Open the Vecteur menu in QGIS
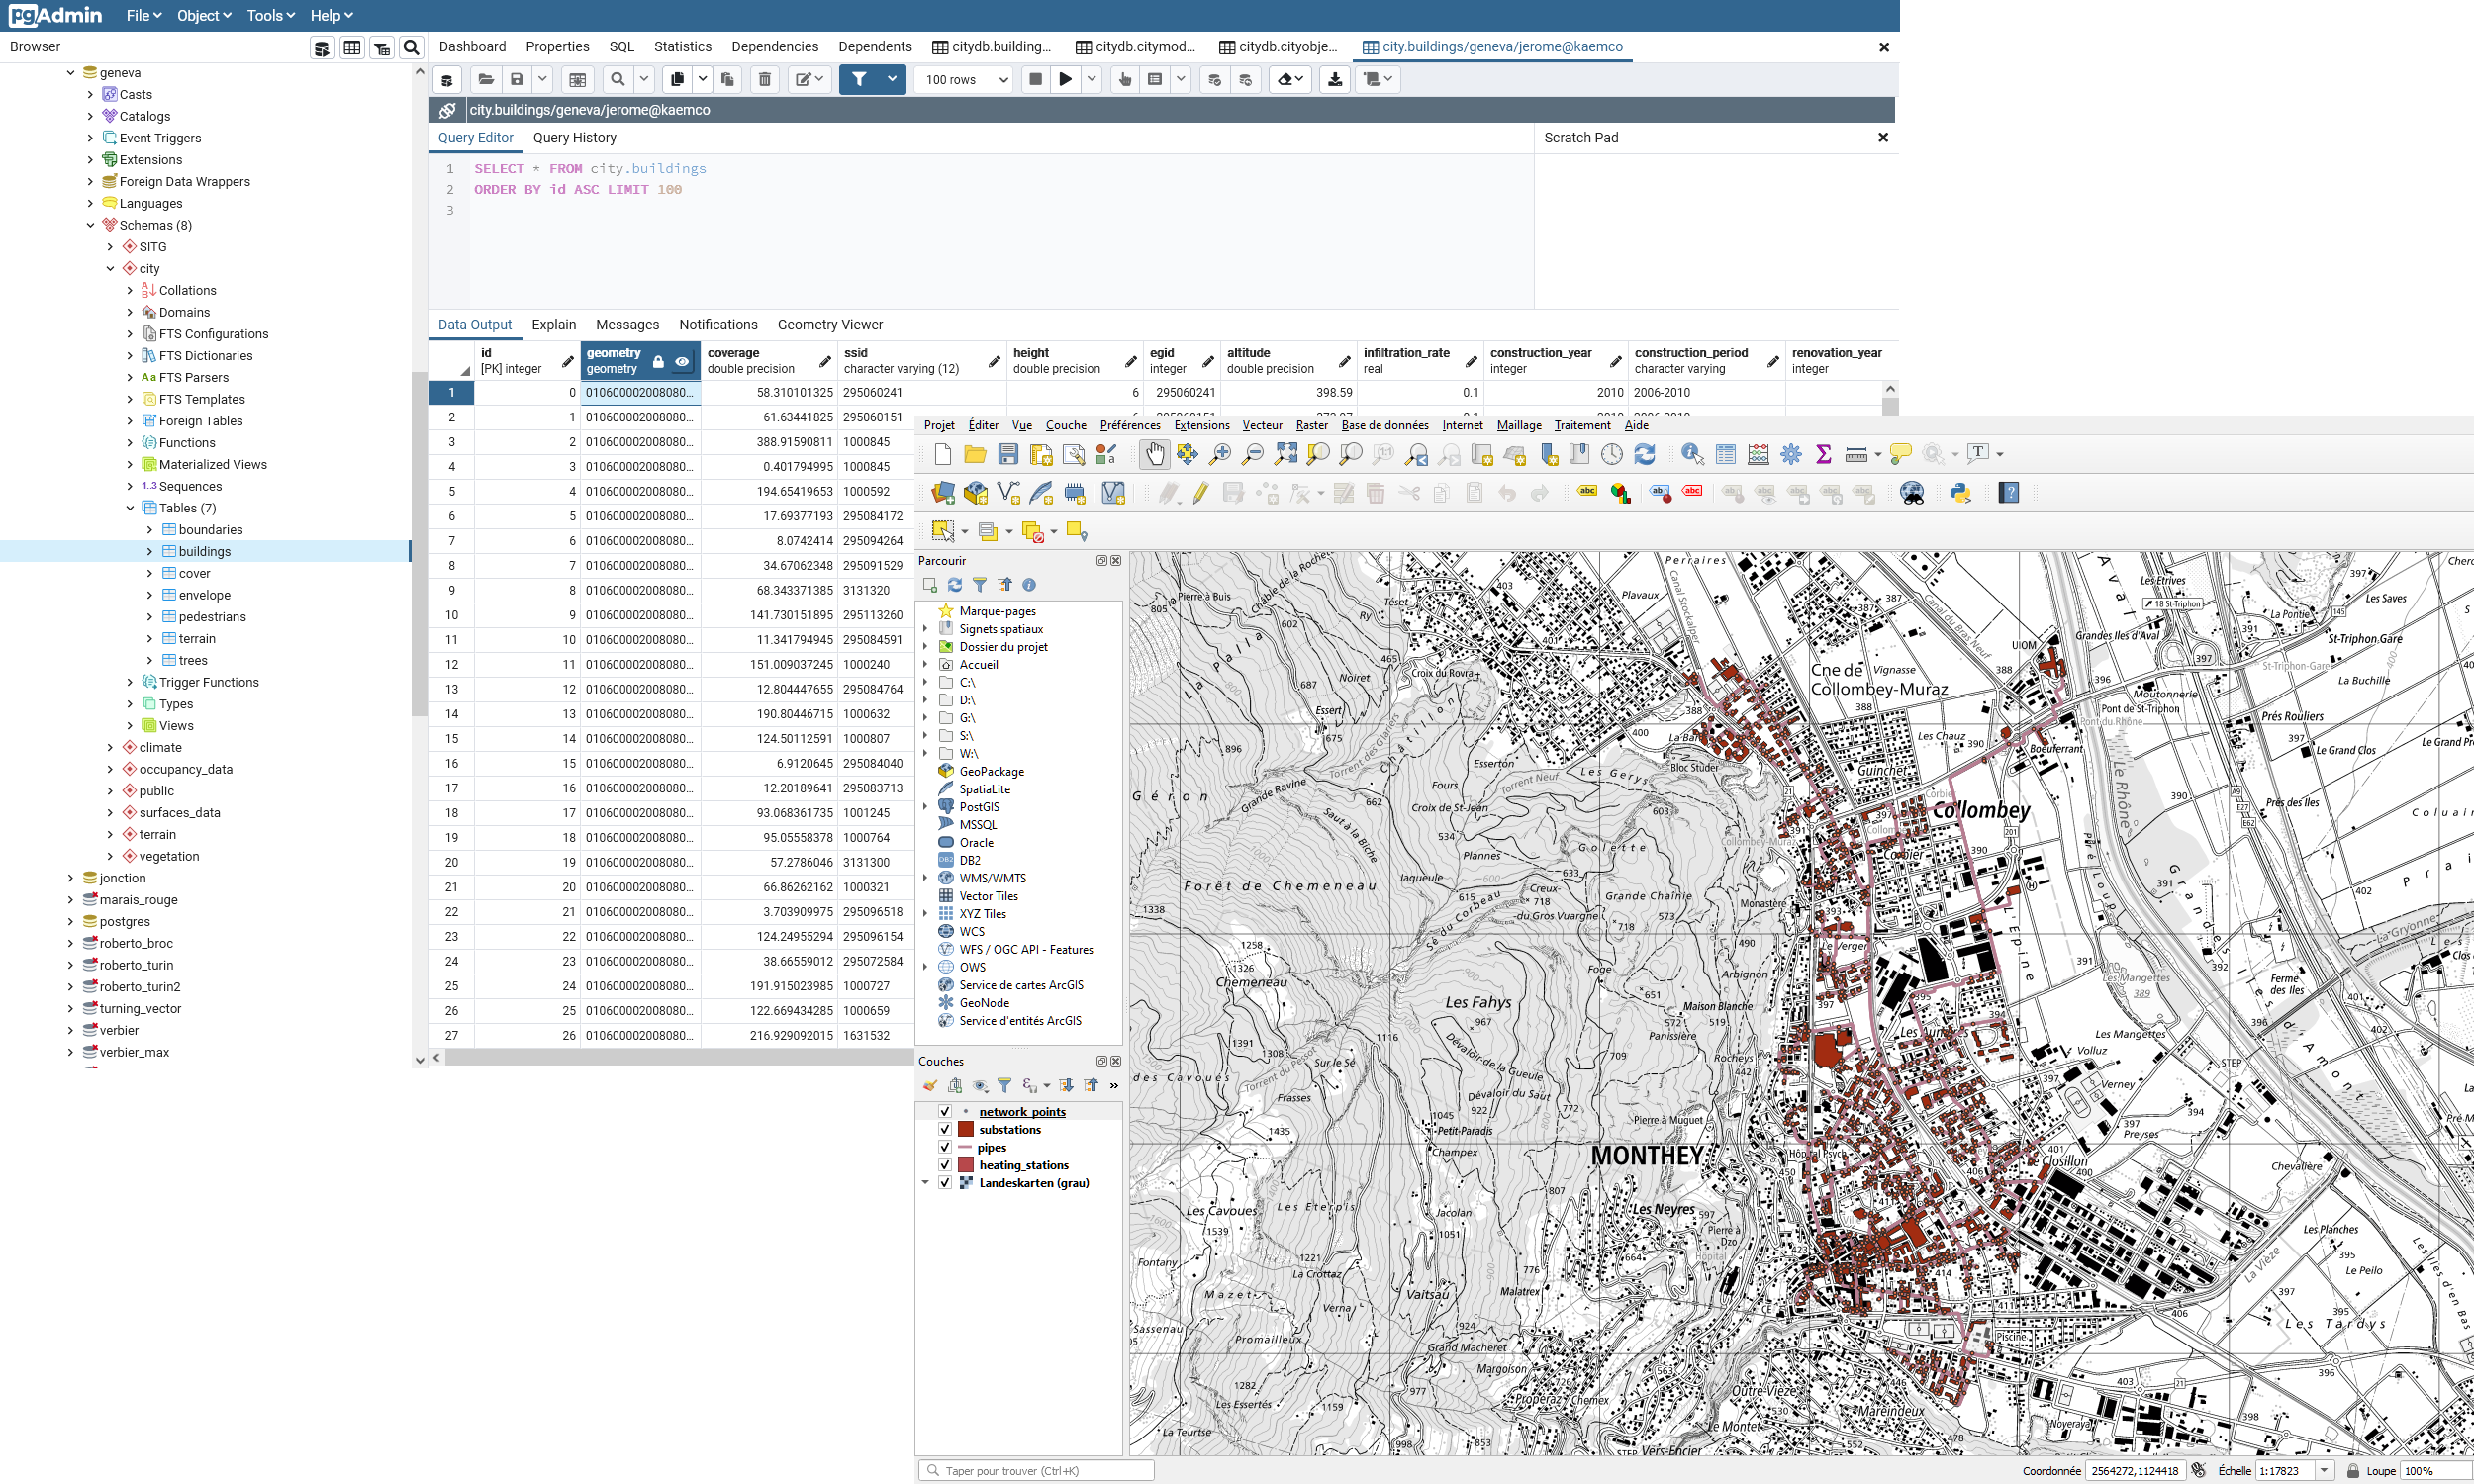Viewport: 2474px width, 1484px height. coord(1262,426)
